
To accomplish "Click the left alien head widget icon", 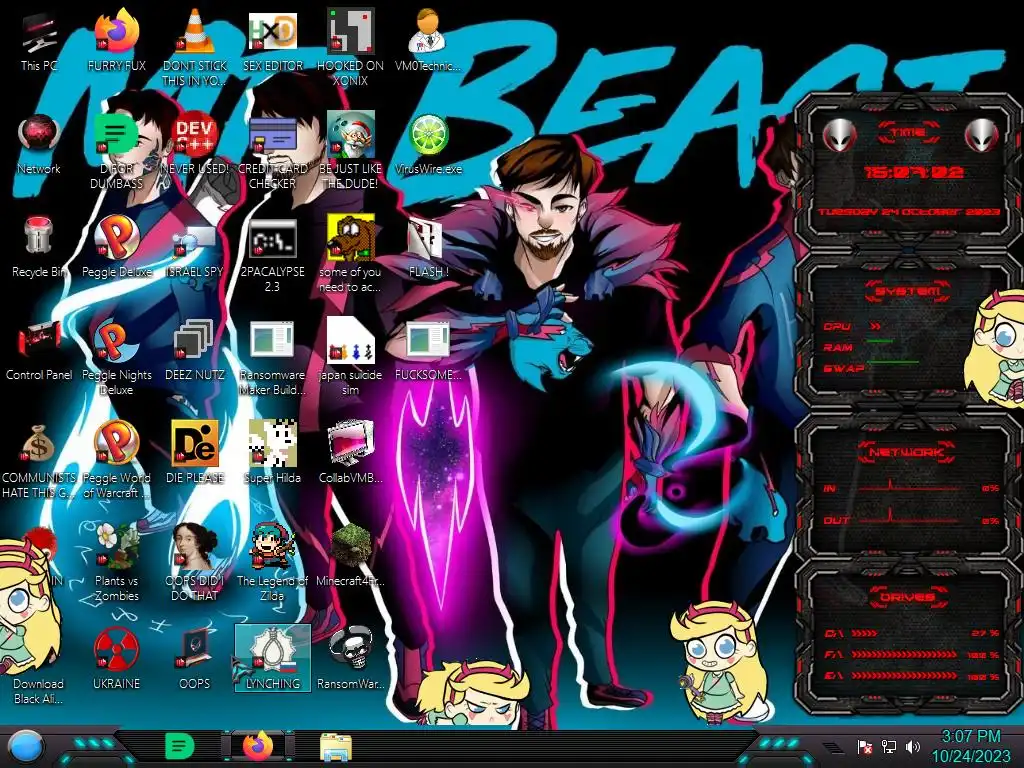I will pos(839,136).
